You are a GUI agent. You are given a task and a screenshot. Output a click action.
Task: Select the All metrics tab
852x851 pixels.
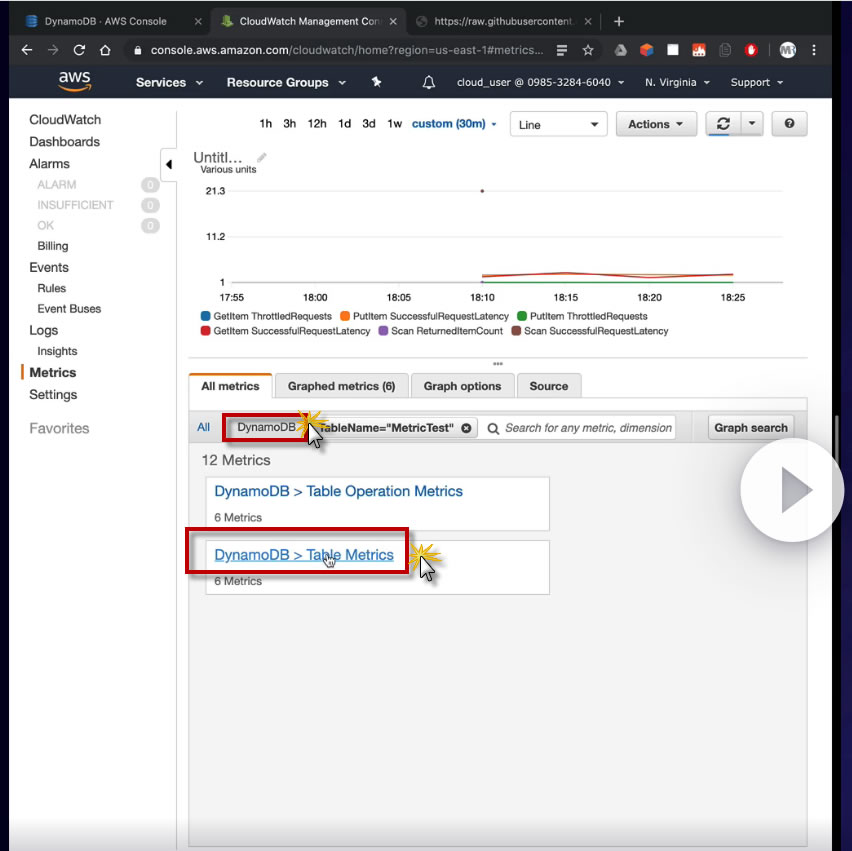click(230, 386)
